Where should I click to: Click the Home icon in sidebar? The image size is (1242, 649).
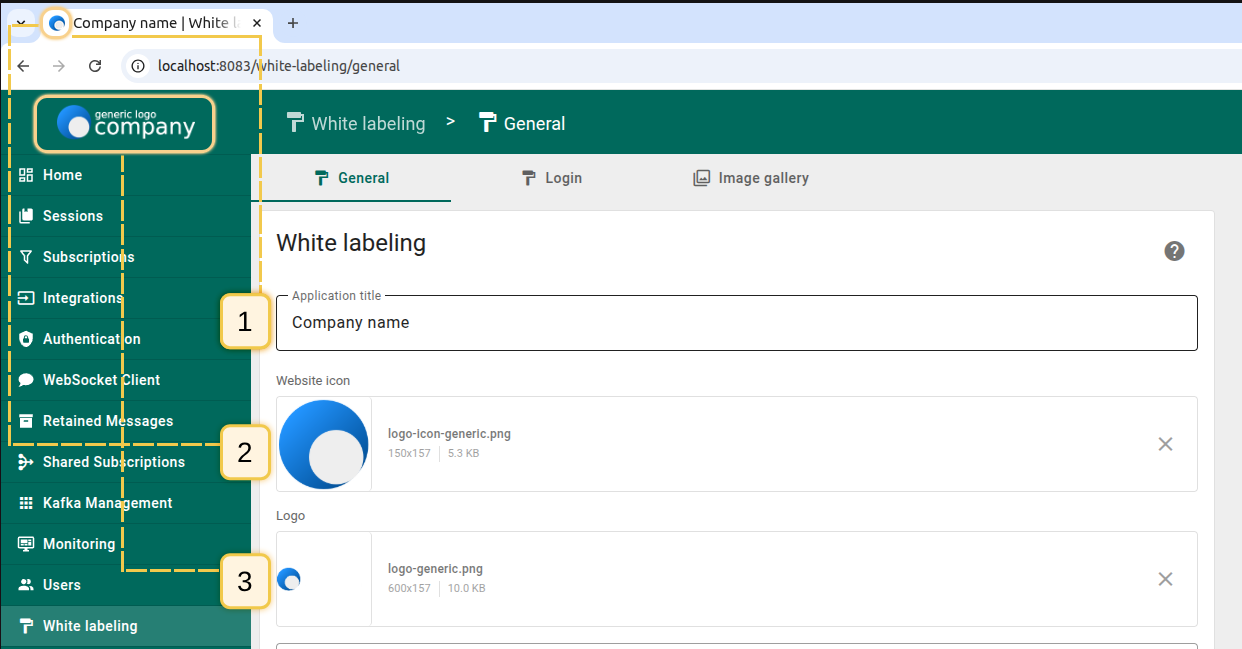pos(27,175)
